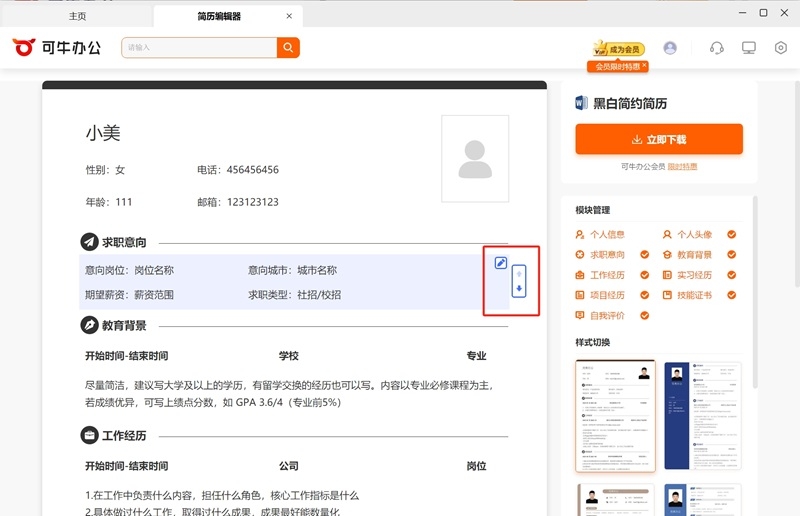This screenshot has width=800, height=516.
Task: Click the monitor screen icon in header
Action: [748, 48]
